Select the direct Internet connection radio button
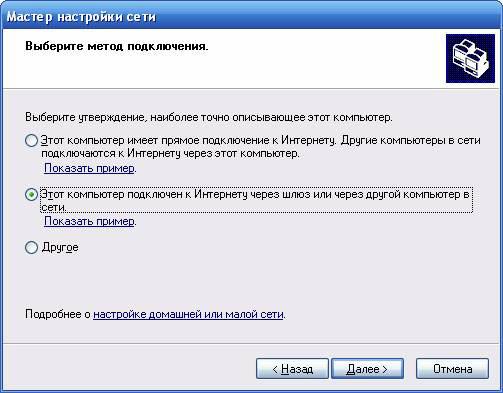 [31, 141]
